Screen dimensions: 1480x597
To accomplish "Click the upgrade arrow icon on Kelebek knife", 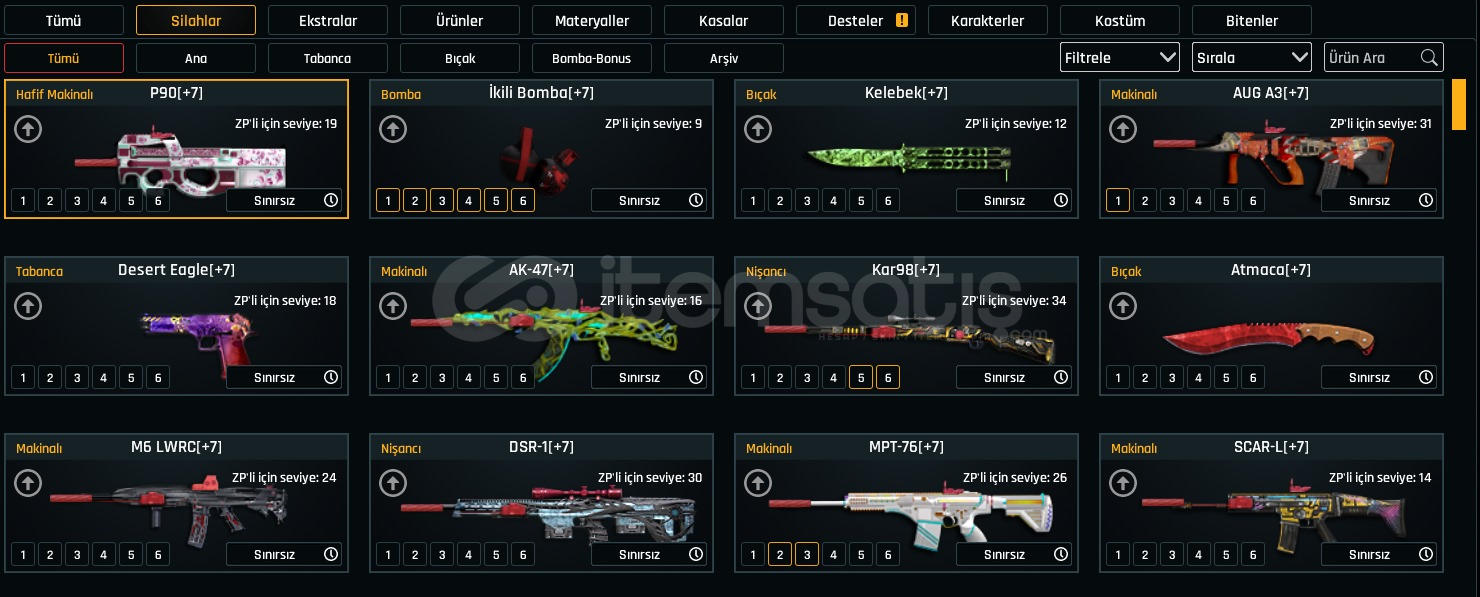I will [758, 129].
